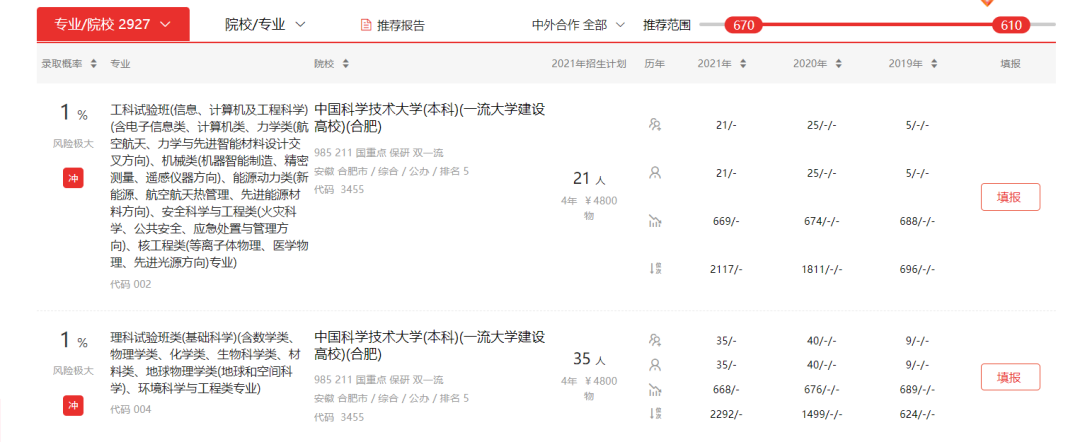Screen dimensions: 1080x442
Task: Click red 冲 badge in second row
Action: (73, 405)
